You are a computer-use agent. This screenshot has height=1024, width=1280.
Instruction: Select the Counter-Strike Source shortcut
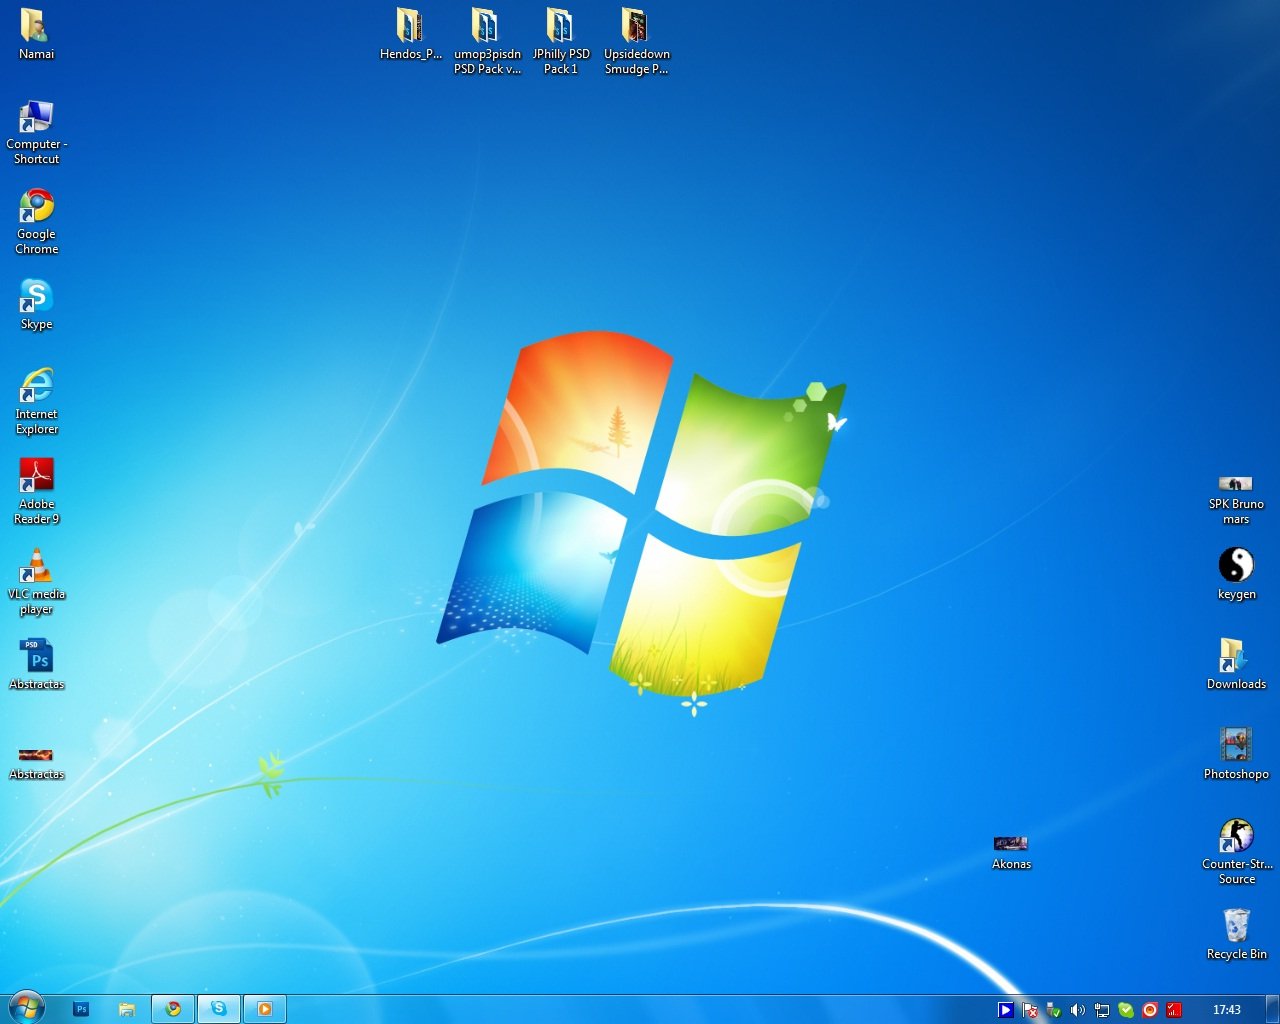1236,836
